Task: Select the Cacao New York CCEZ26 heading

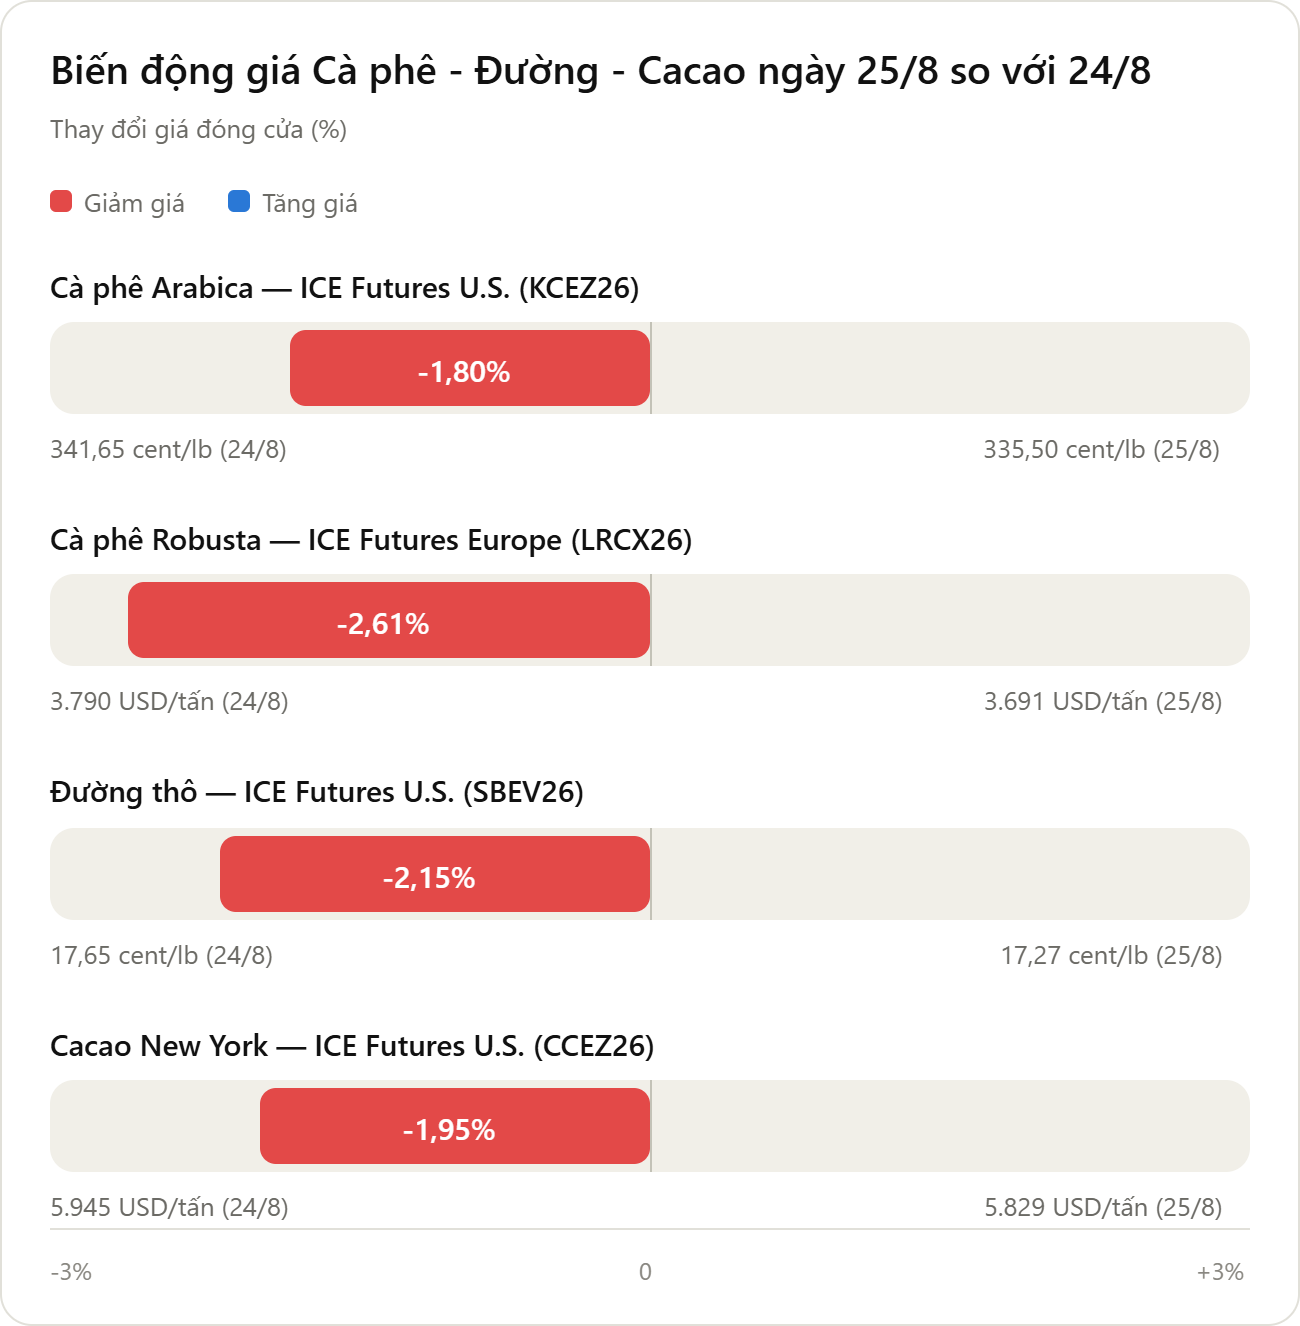Action: tap(352, 1046)
